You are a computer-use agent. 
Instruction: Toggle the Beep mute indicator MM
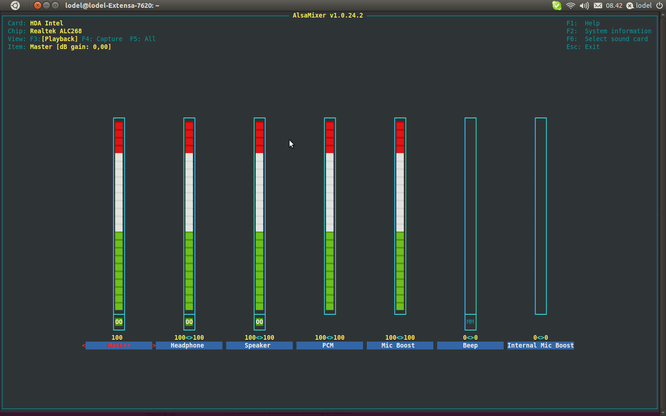pyautogui.click(x=470, y=322)
